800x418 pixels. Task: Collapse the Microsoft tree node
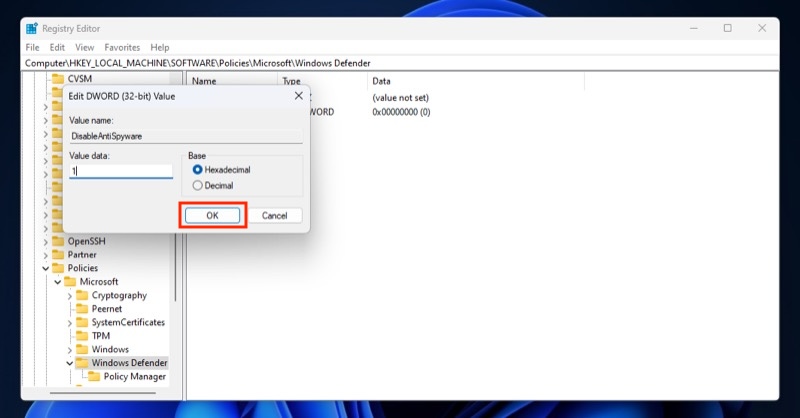[x=58, y=282]
